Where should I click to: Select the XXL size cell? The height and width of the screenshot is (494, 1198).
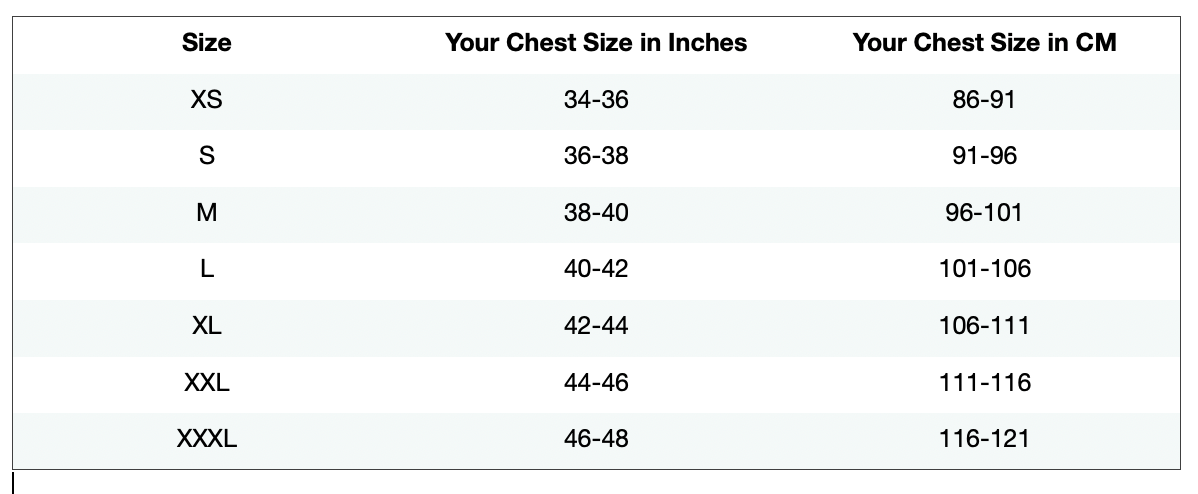pyautogui.click(x=207, y=383)
